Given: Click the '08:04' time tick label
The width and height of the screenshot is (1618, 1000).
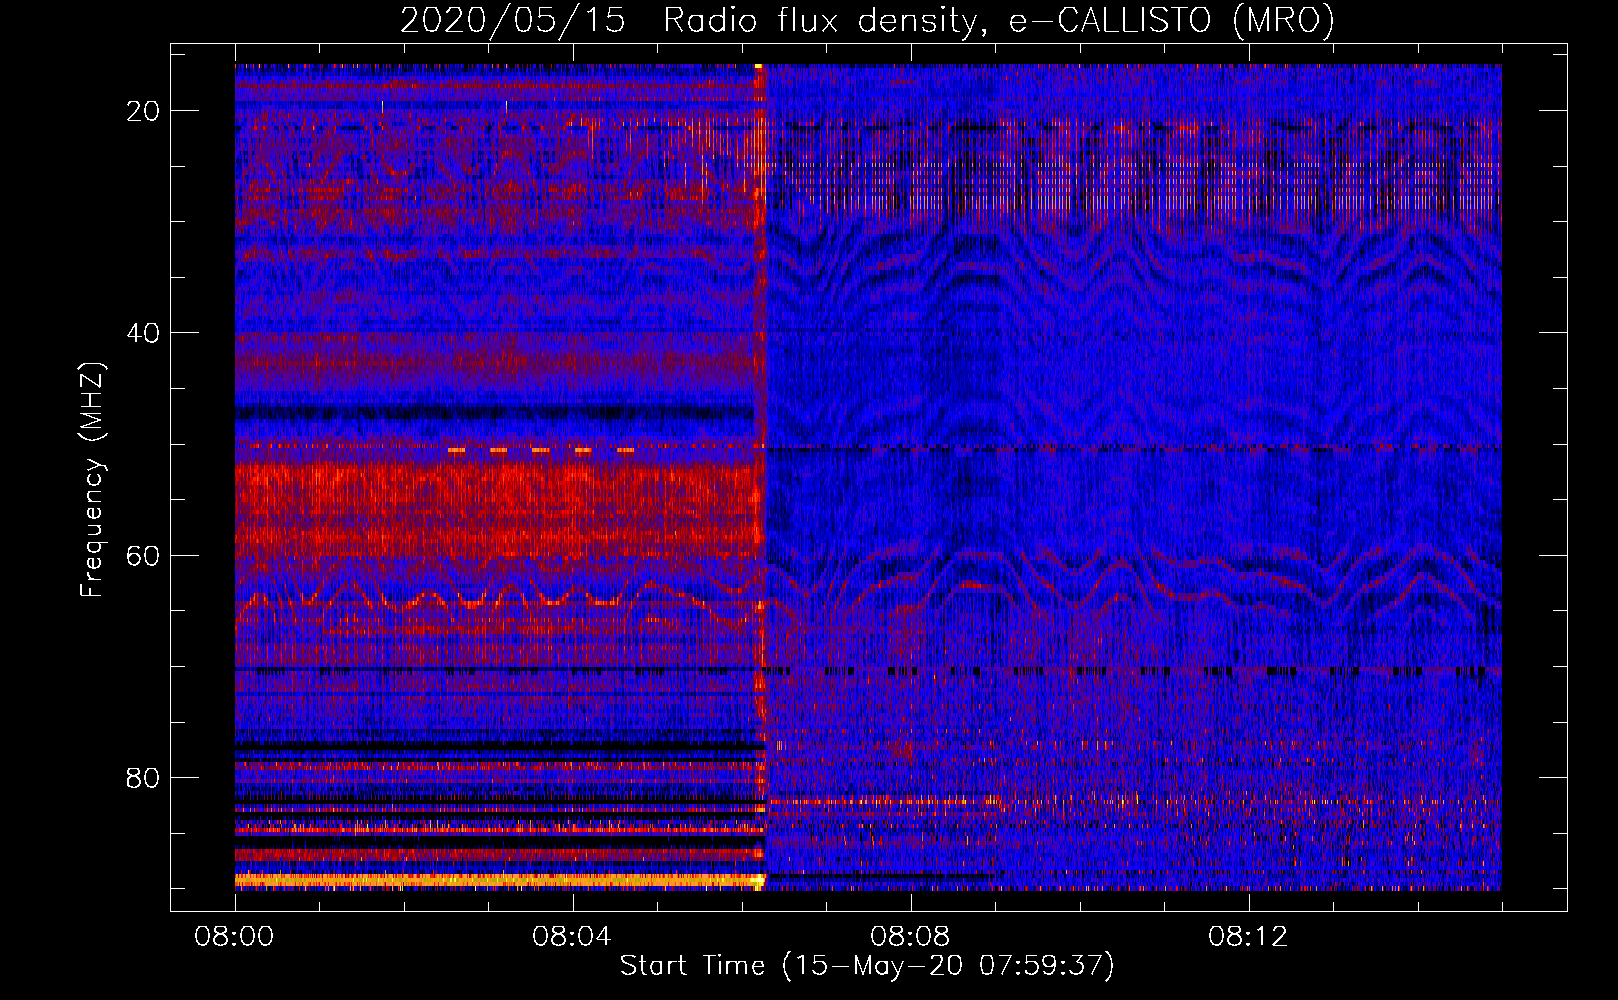Looking at the screenshot, I should 572,937.
